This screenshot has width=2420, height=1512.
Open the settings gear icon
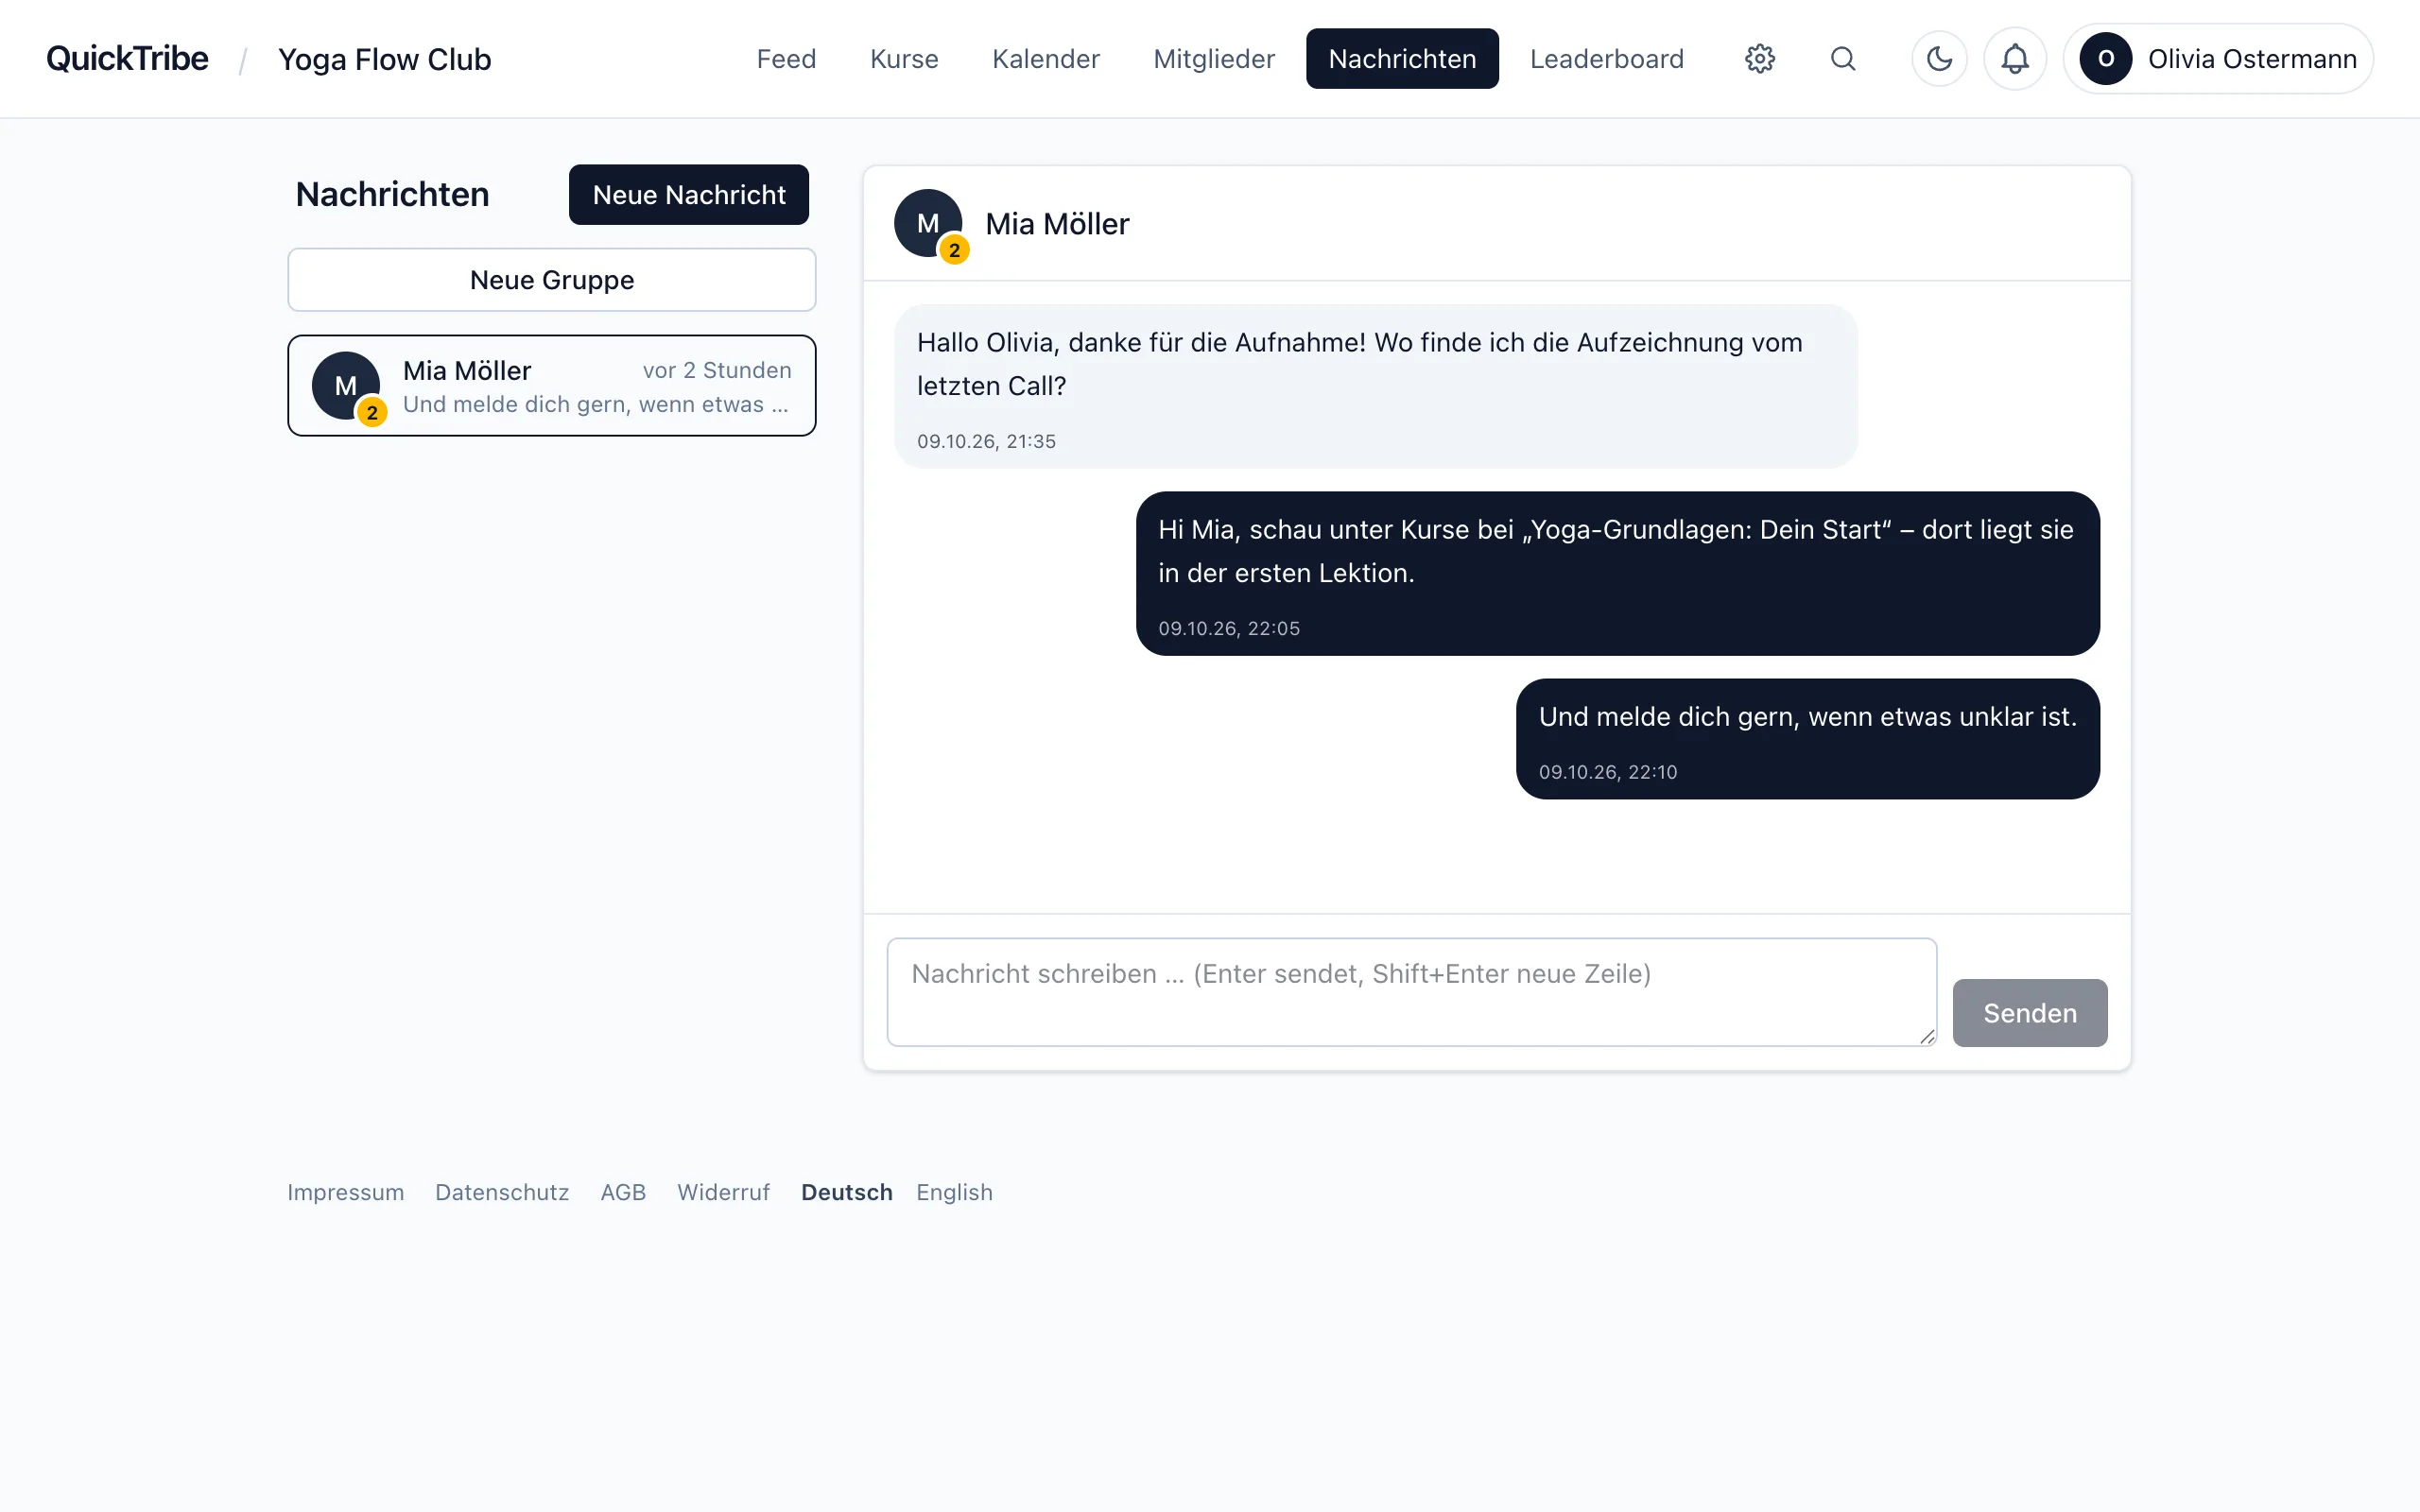coord(1759,59)
